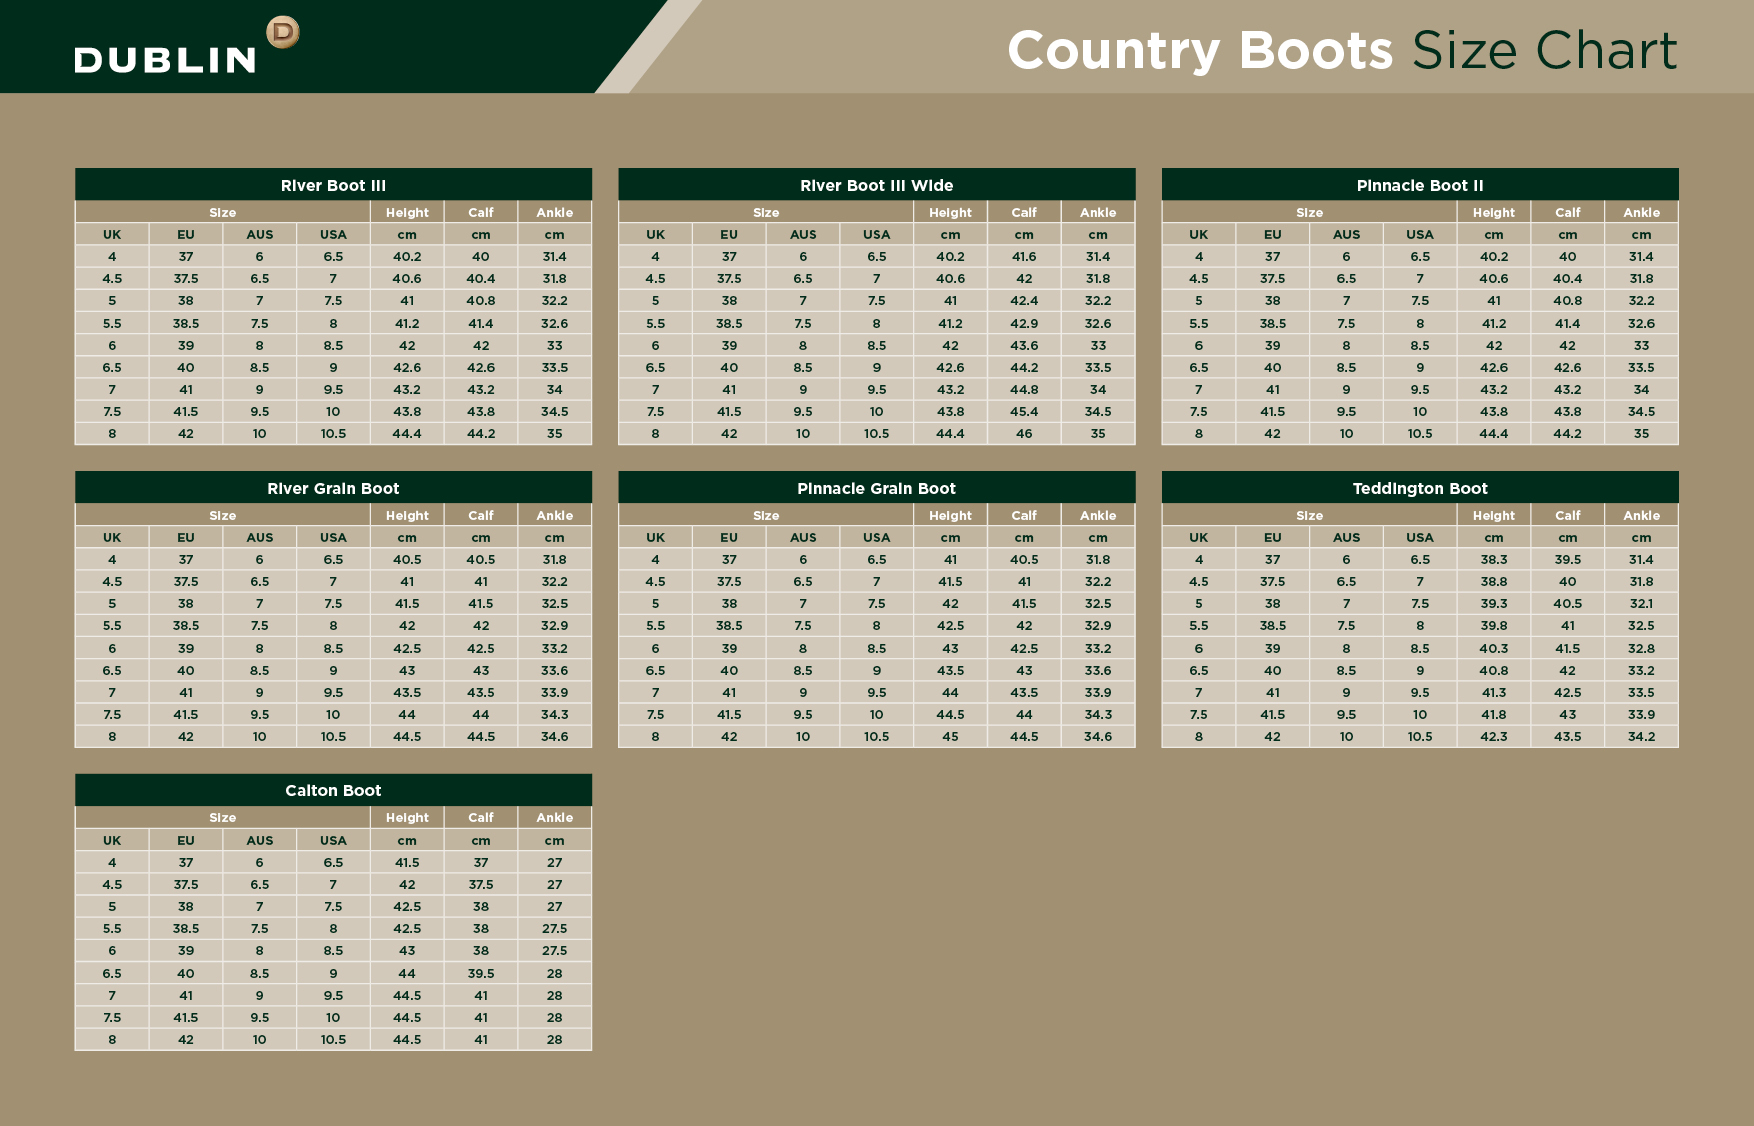Select ankle value 27.5 in Calton UK 5.5 row
Viewport: 1754px width, 1126px height.
coord(555,928)
